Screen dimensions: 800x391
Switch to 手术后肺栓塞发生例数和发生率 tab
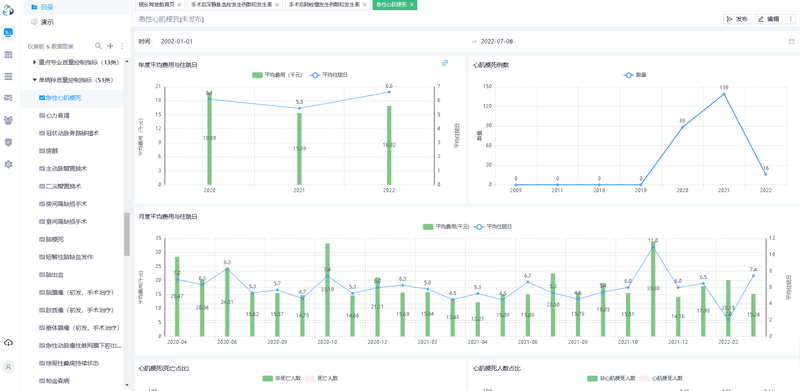click(324, 4)
